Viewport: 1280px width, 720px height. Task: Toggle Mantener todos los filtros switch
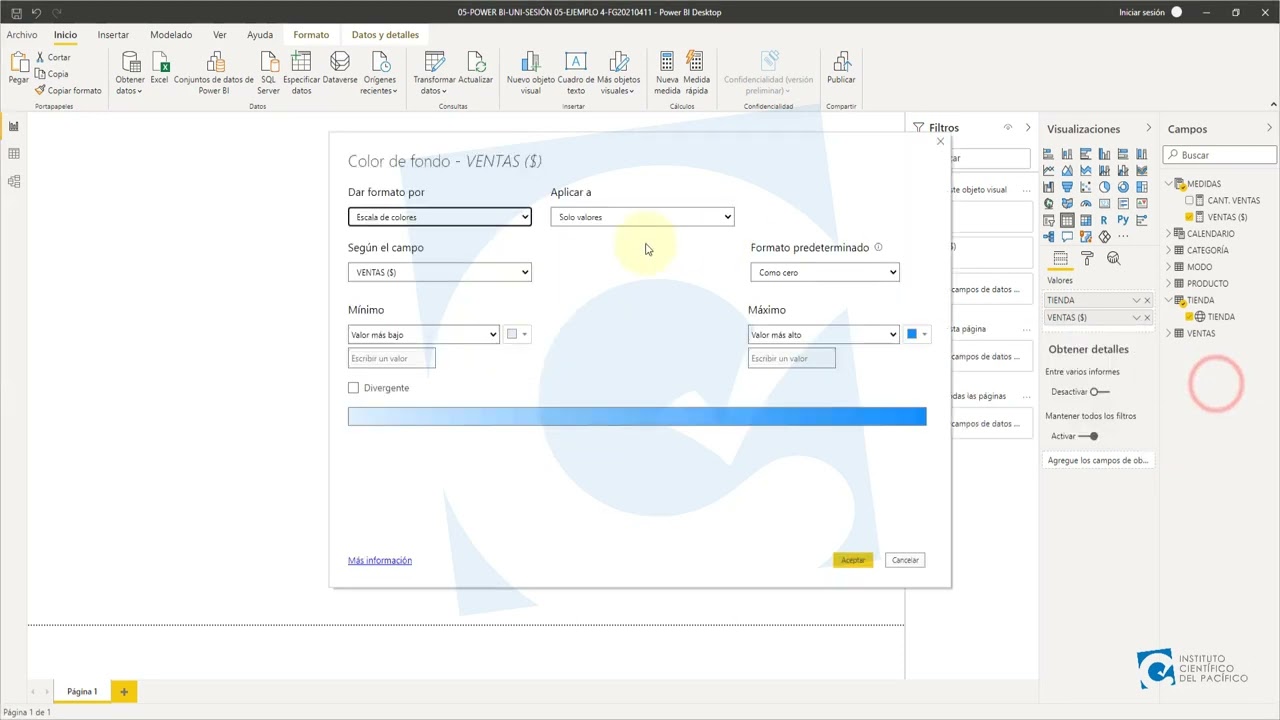pos(1089,436)
